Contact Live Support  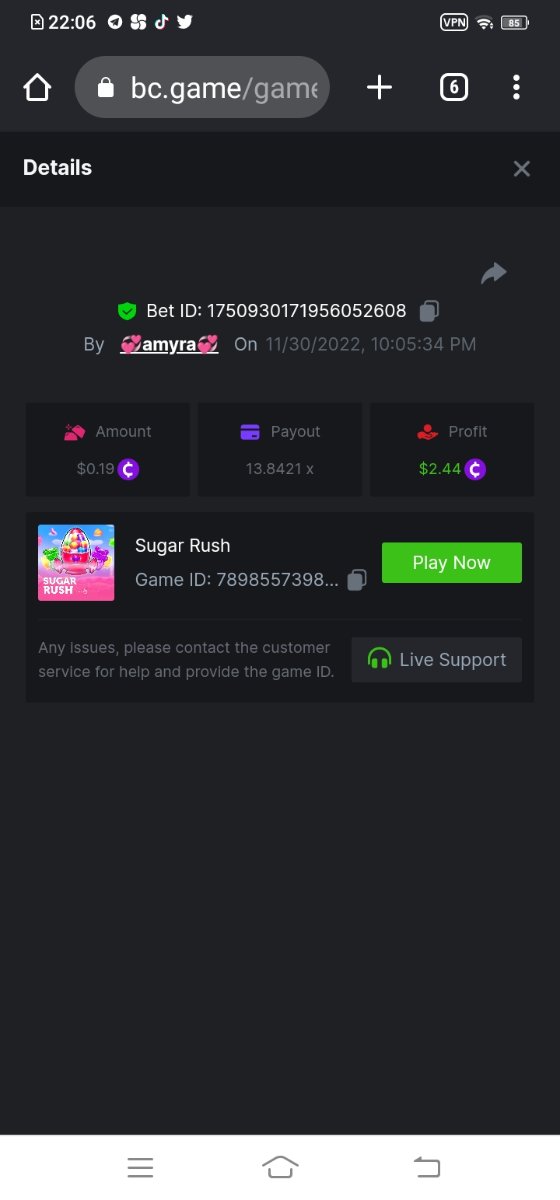(437, 660)
